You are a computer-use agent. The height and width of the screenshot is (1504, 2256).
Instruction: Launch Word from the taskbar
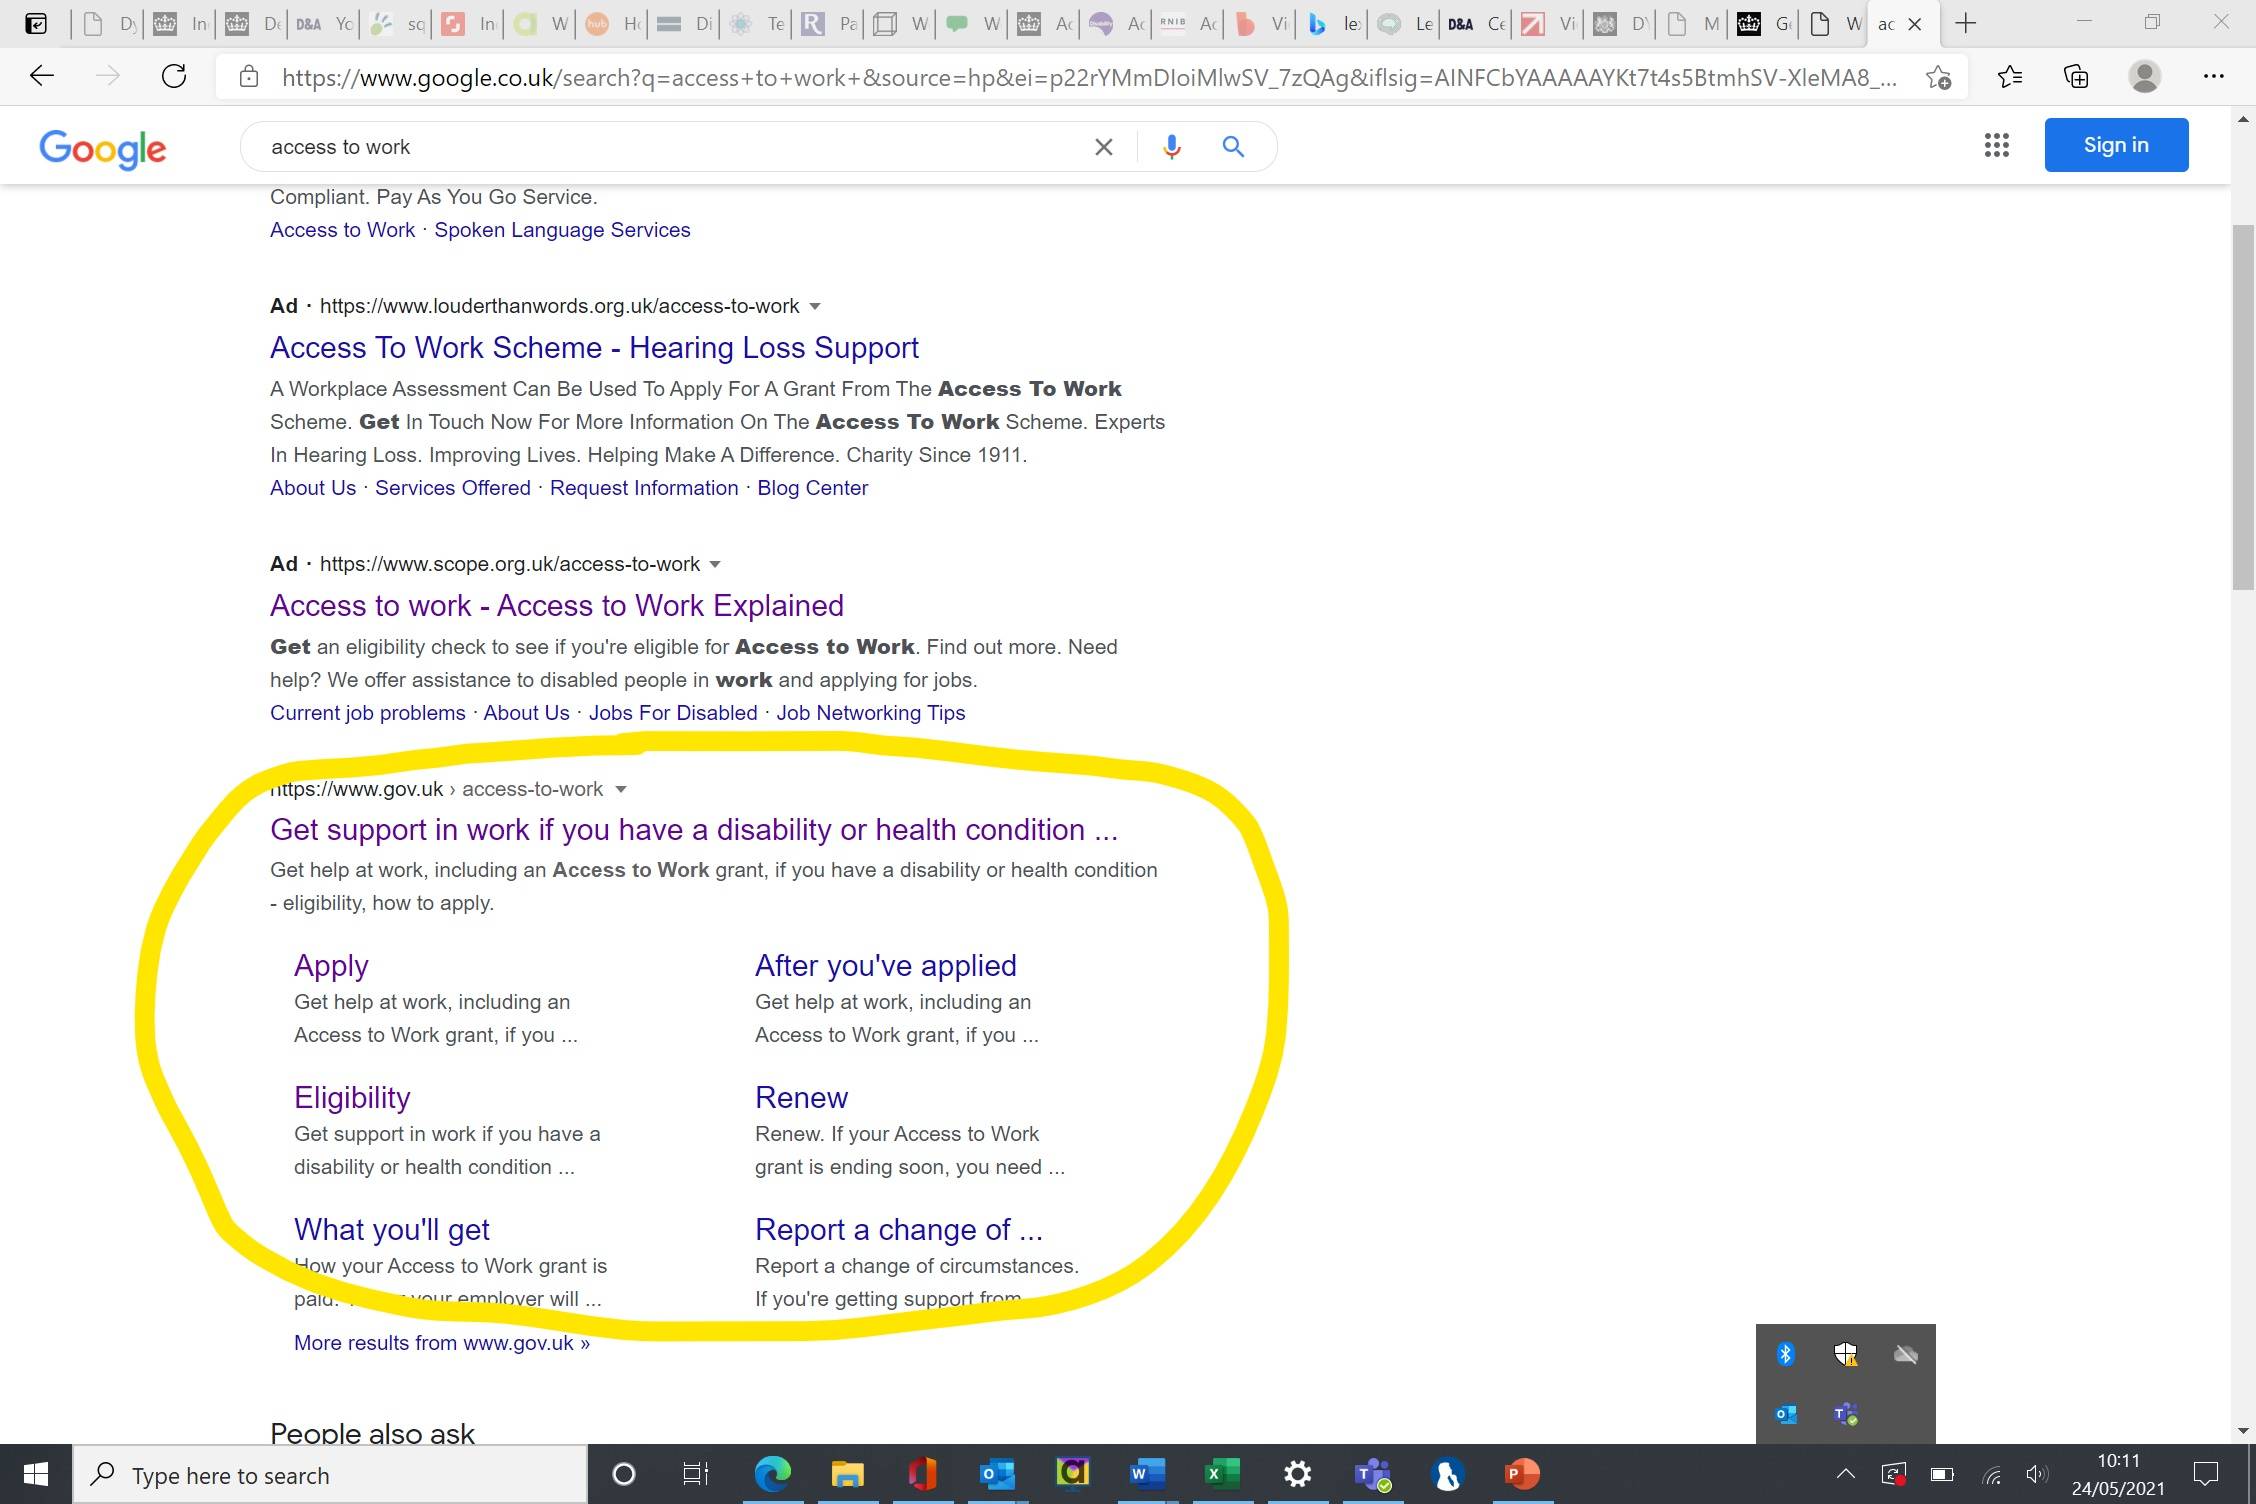pos(1147,1474)
